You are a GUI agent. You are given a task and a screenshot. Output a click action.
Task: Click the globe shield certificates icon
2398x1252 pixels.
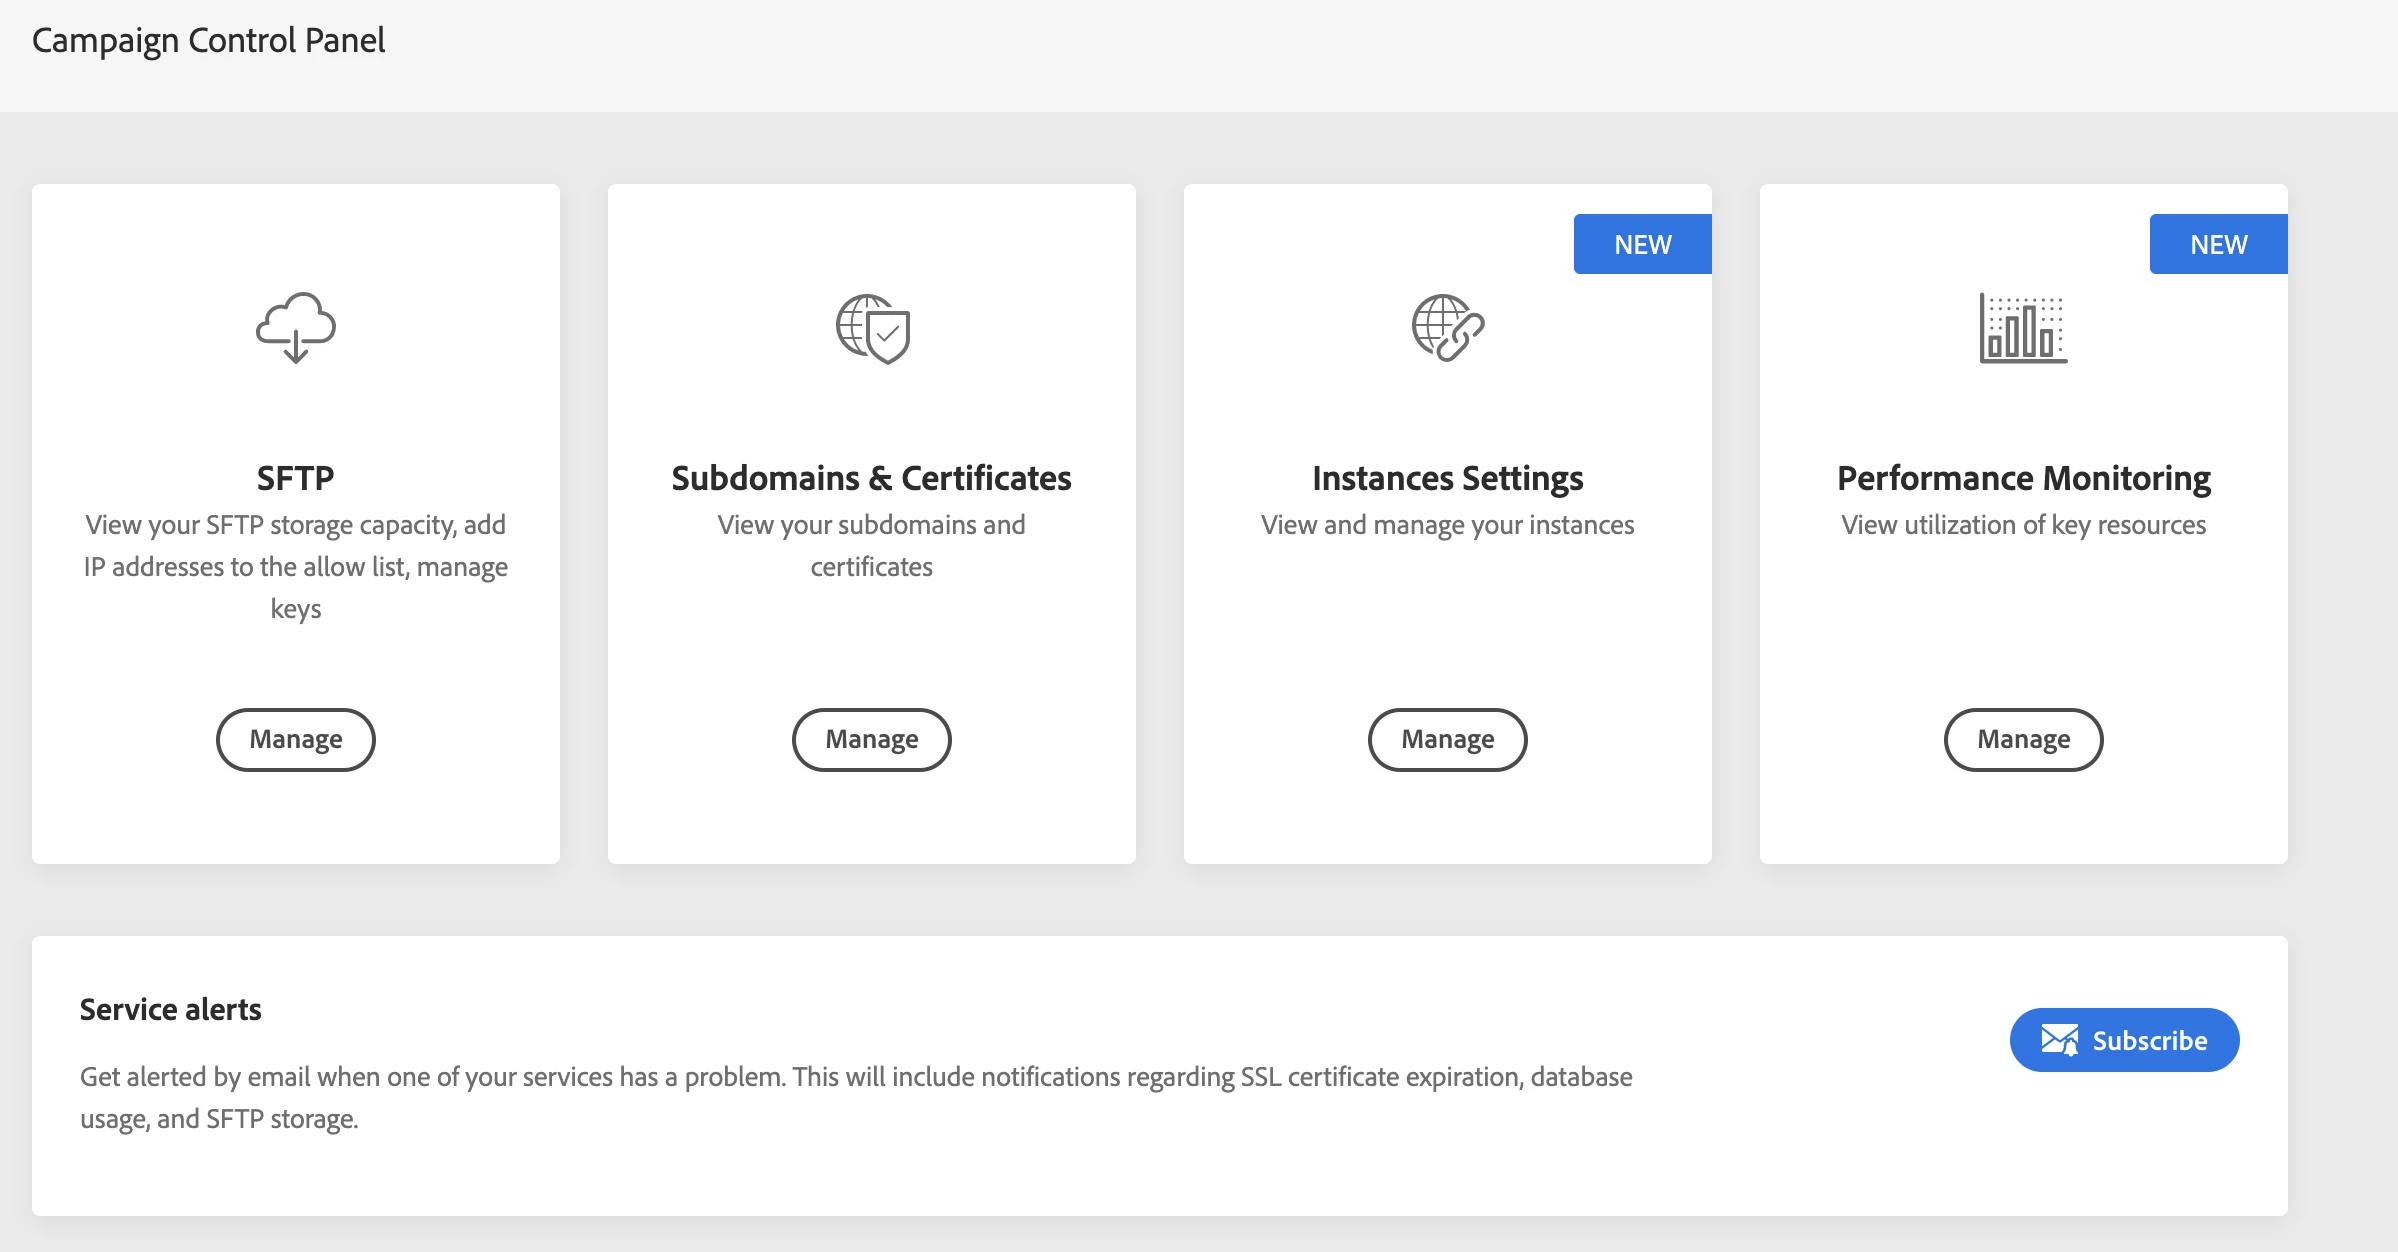[x=872, y=328]
